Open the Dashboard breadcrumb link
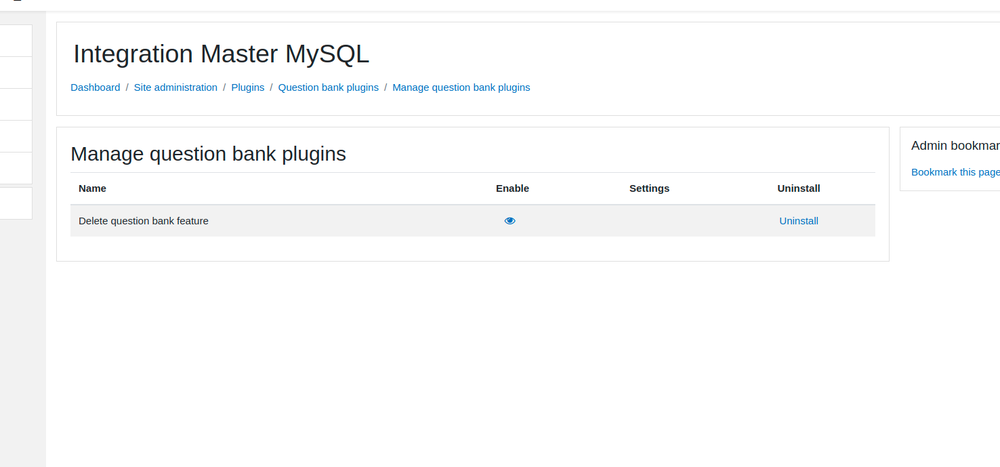Viewport: 1000px width, 467px height. pos(95,87)
